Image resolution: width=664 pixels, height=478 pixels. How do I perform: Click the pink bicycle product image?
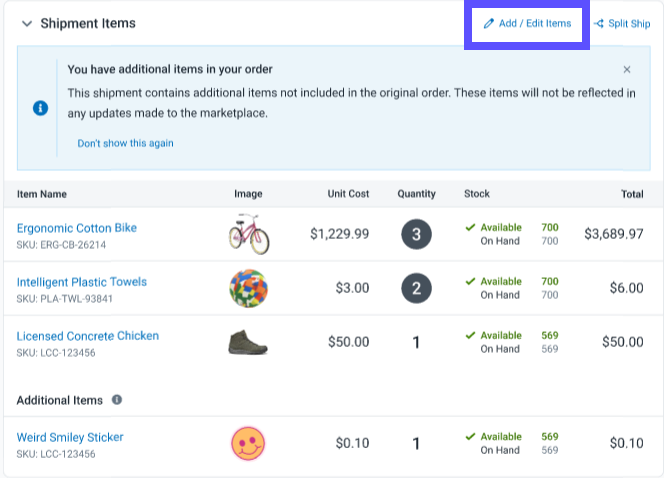(x=249, y=234)
